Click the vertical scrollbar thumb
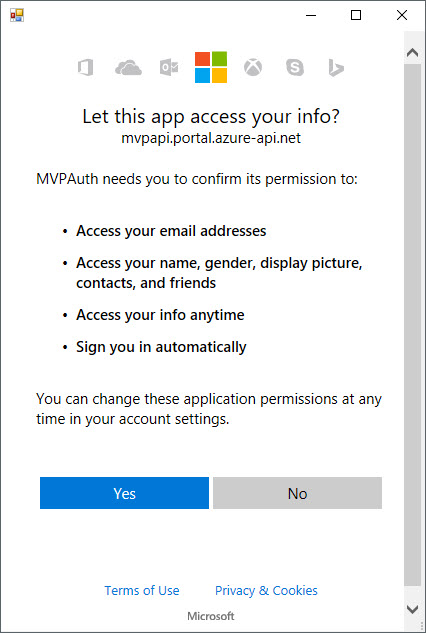 coord(412,324)
